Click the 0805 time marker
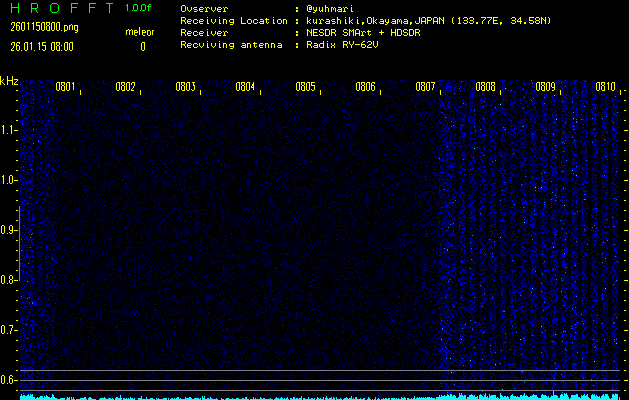The height and width of the screenshot is (400, 629). (x=306, y=88)
